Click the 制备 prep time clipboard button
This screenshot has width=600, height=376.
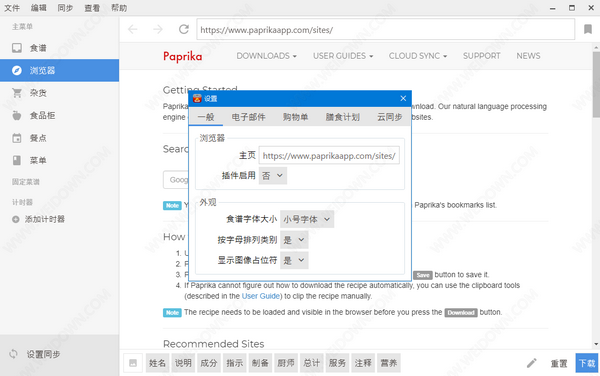tap(260, 363)
